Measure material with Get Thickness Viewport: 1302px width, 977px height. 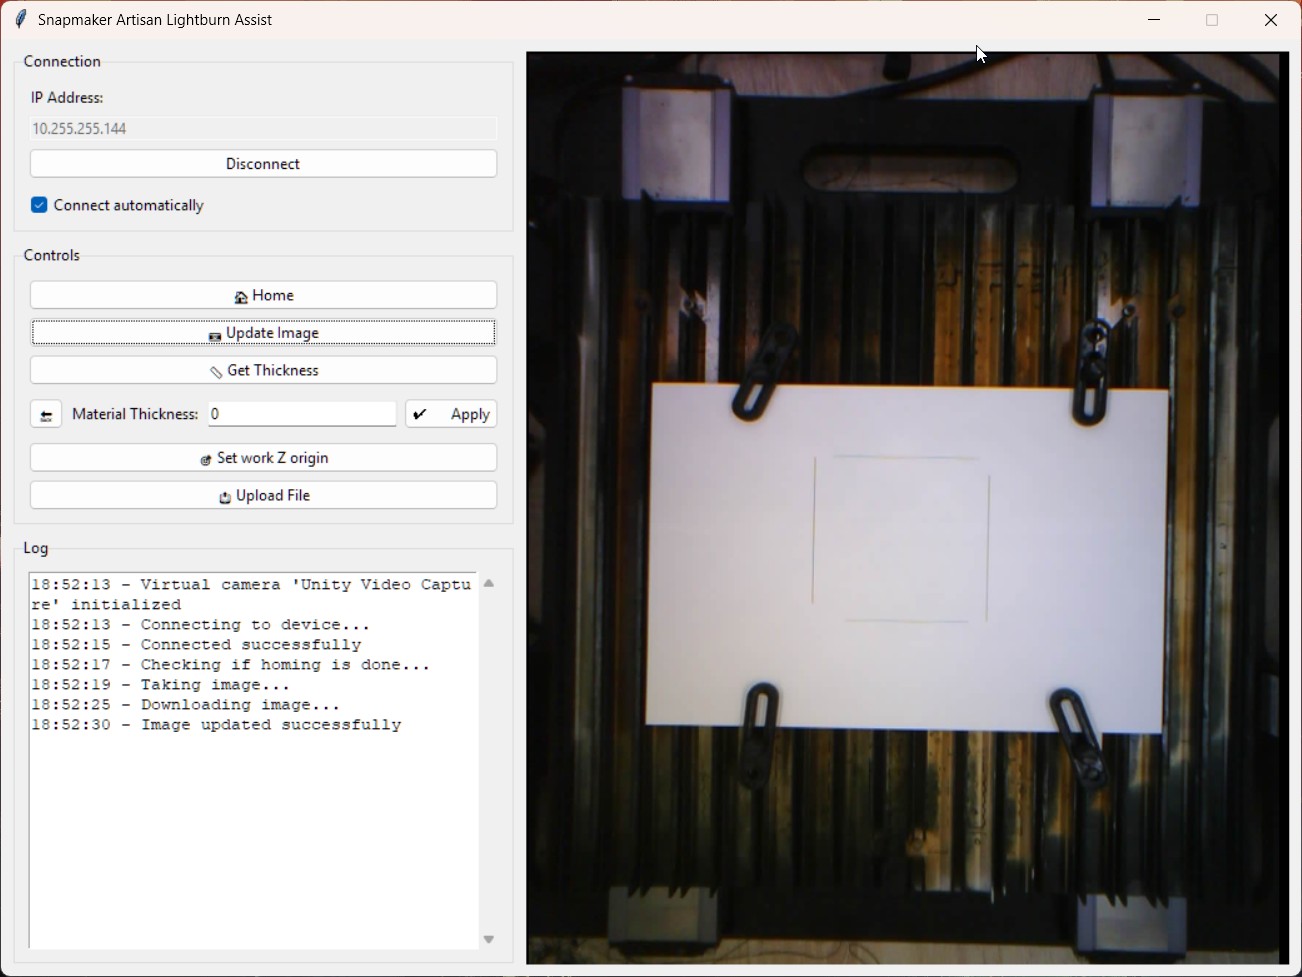(264, 371)
